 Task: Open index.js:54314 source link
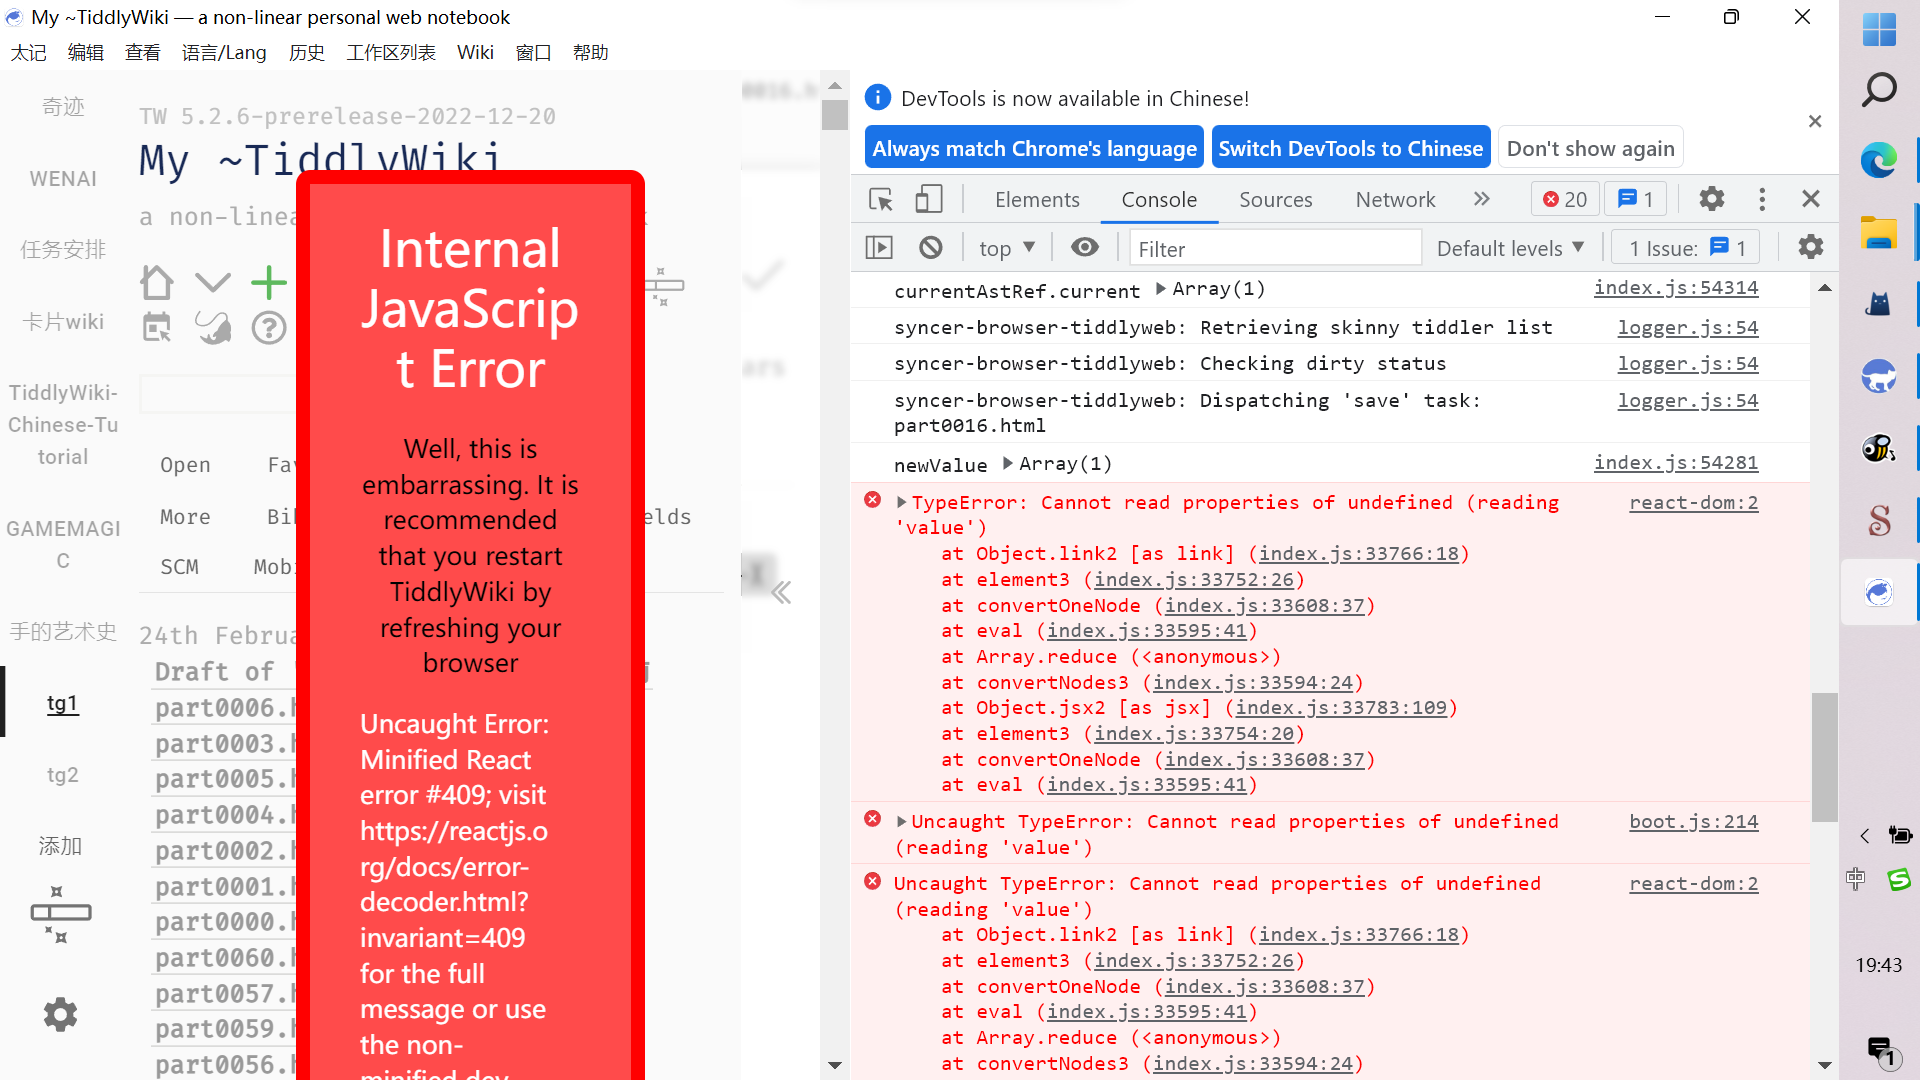point(1675,288)
